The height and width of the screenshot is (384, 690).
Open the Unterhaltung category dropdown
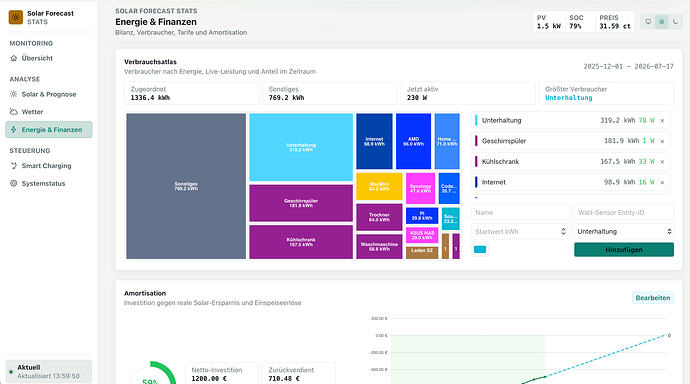624,231
